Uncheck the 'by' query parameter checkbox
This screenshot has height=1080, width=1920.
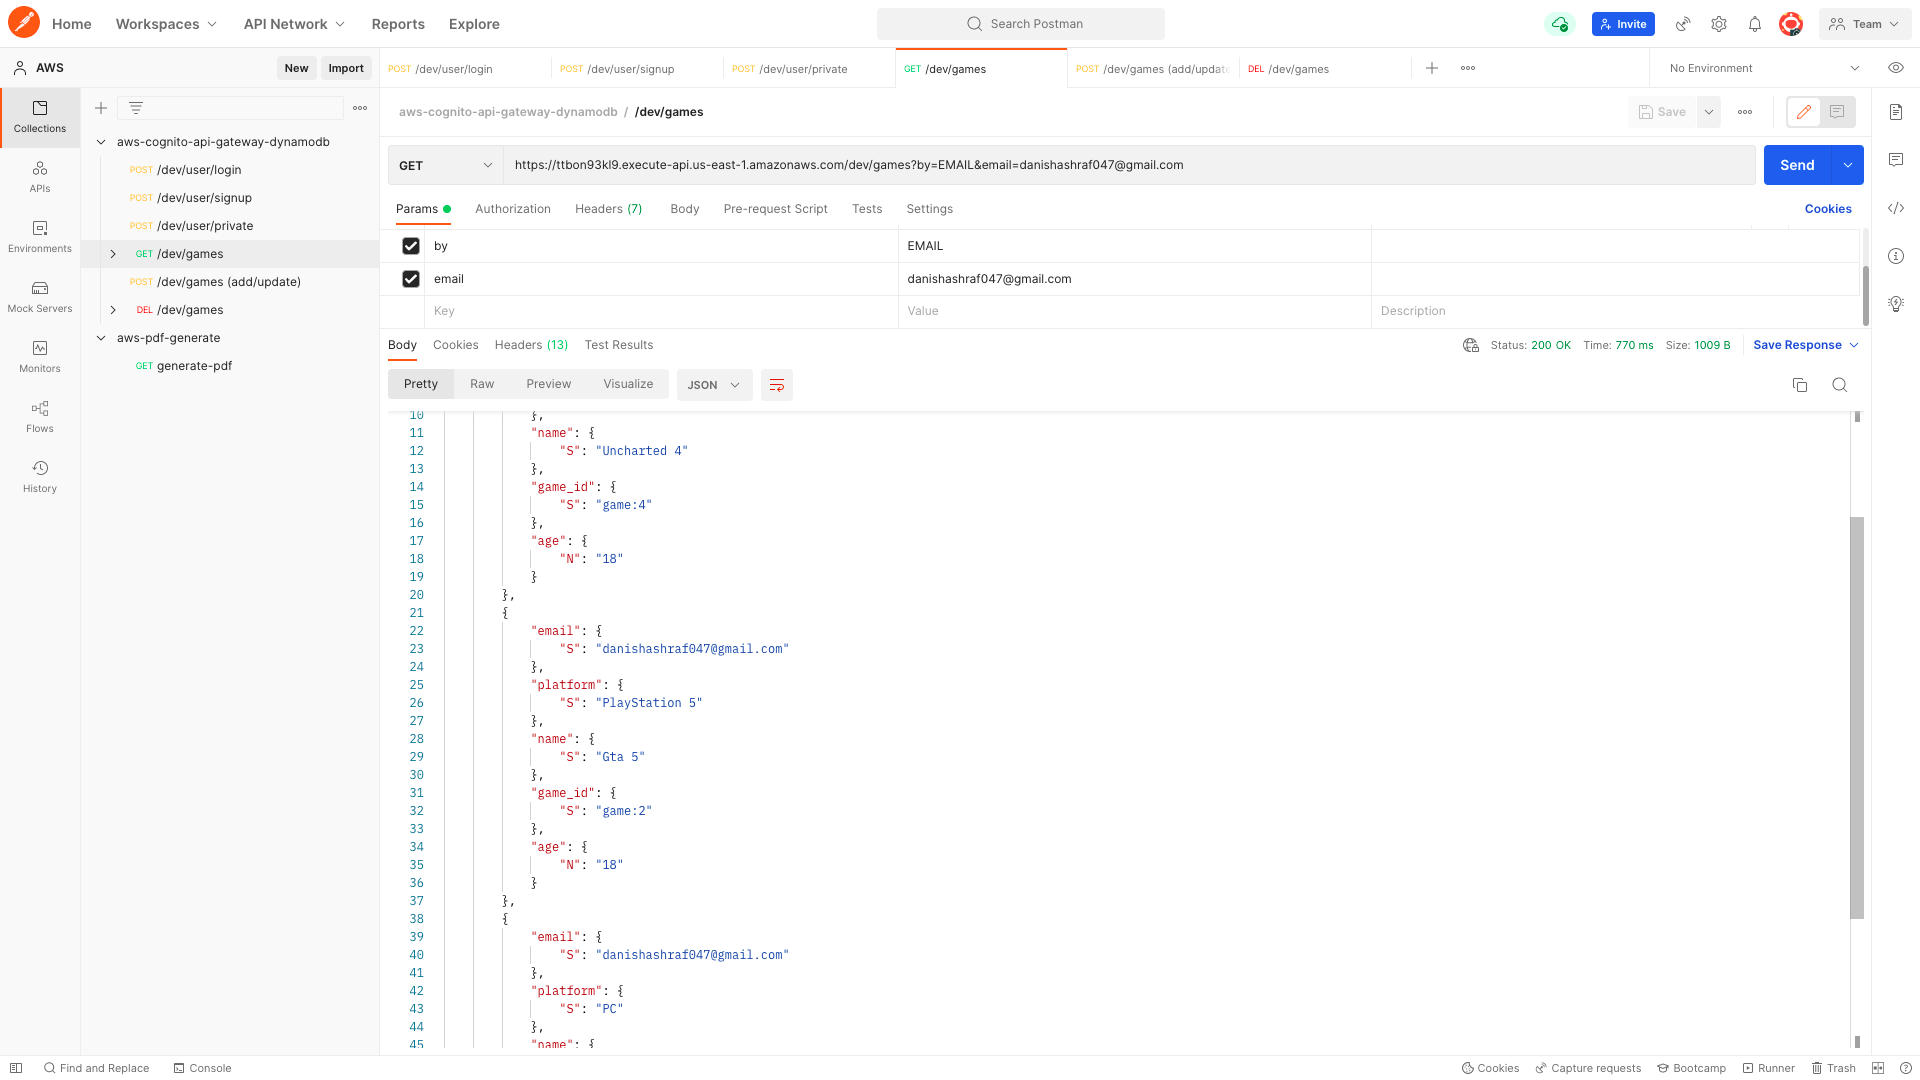(x=411, y=246)
